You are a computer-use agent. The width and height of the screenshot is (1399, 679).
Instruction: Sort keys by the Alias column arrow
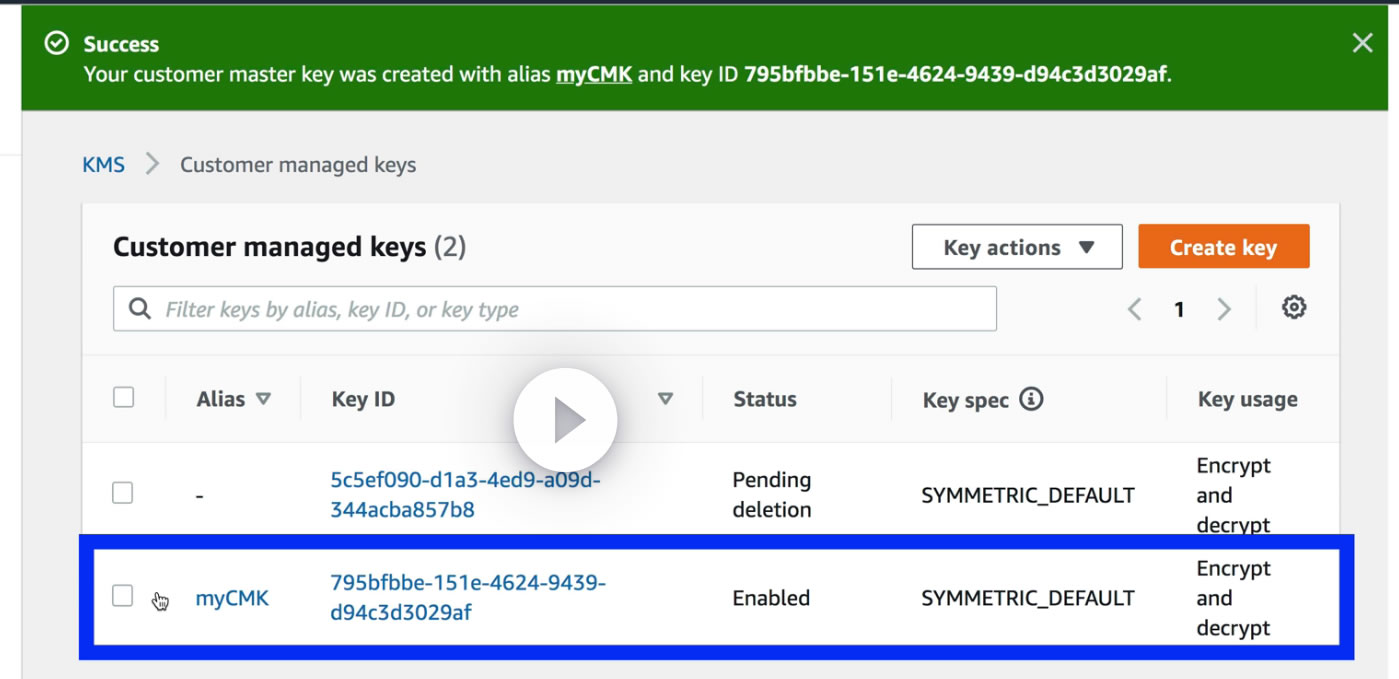[x=263, y=399]
